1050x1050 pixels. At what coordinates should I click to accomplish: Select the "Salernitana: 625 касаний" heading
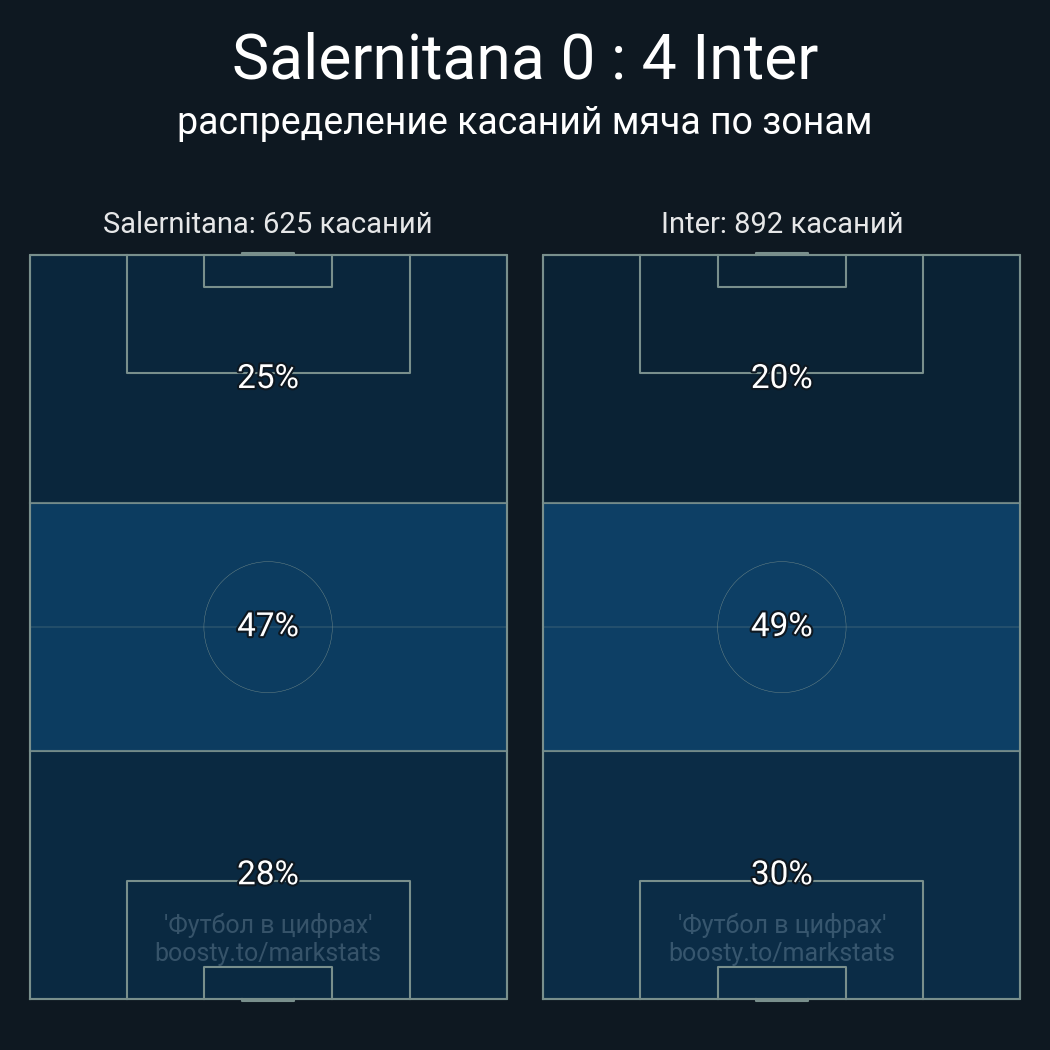[268, 223]
